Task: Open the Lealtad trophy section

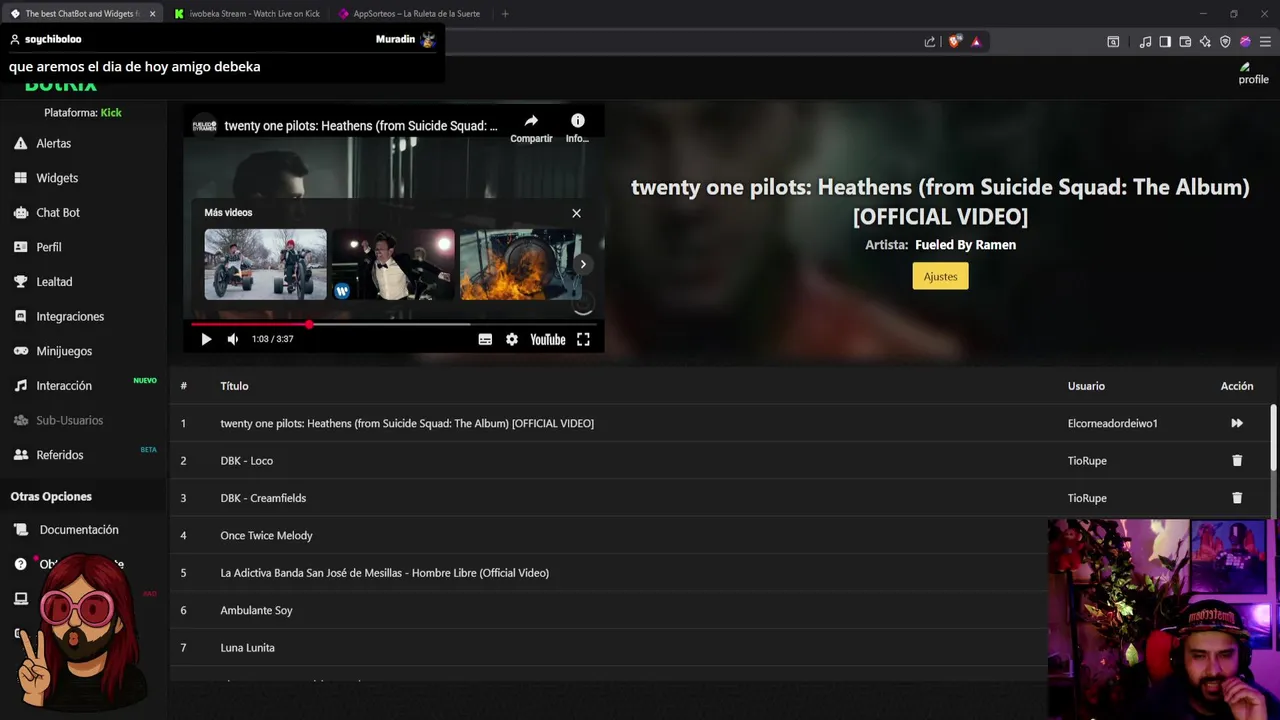Action: [x=53, y=282]
